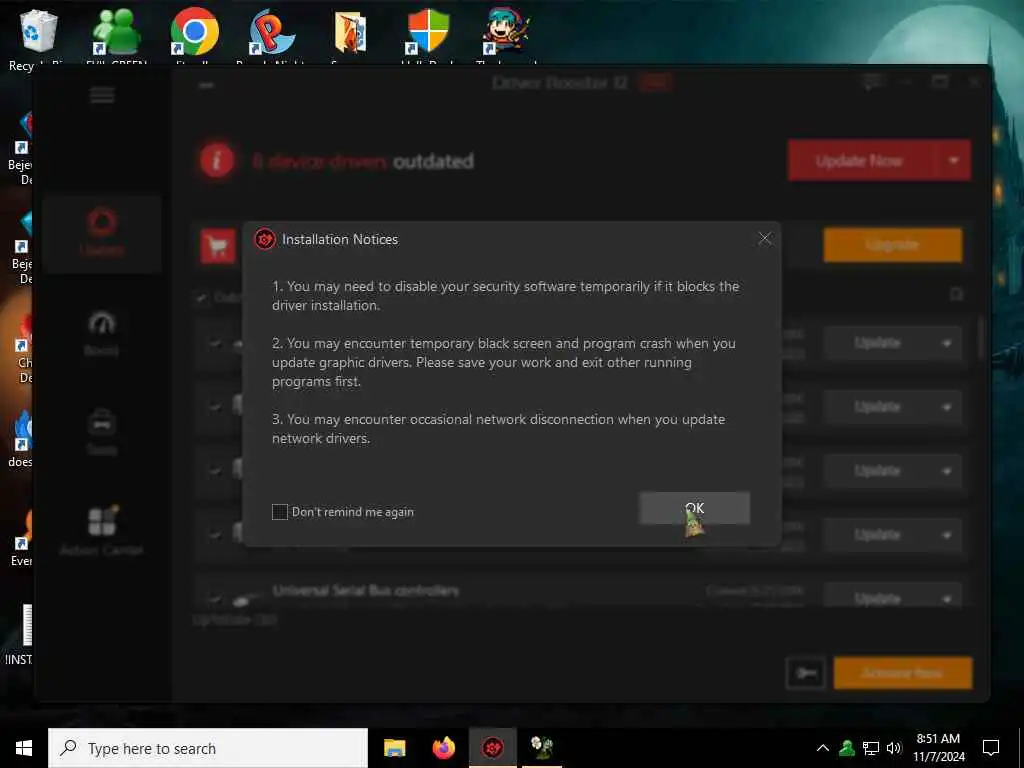
Task: Click the red shopping cart icon
Action: [218, 246]
